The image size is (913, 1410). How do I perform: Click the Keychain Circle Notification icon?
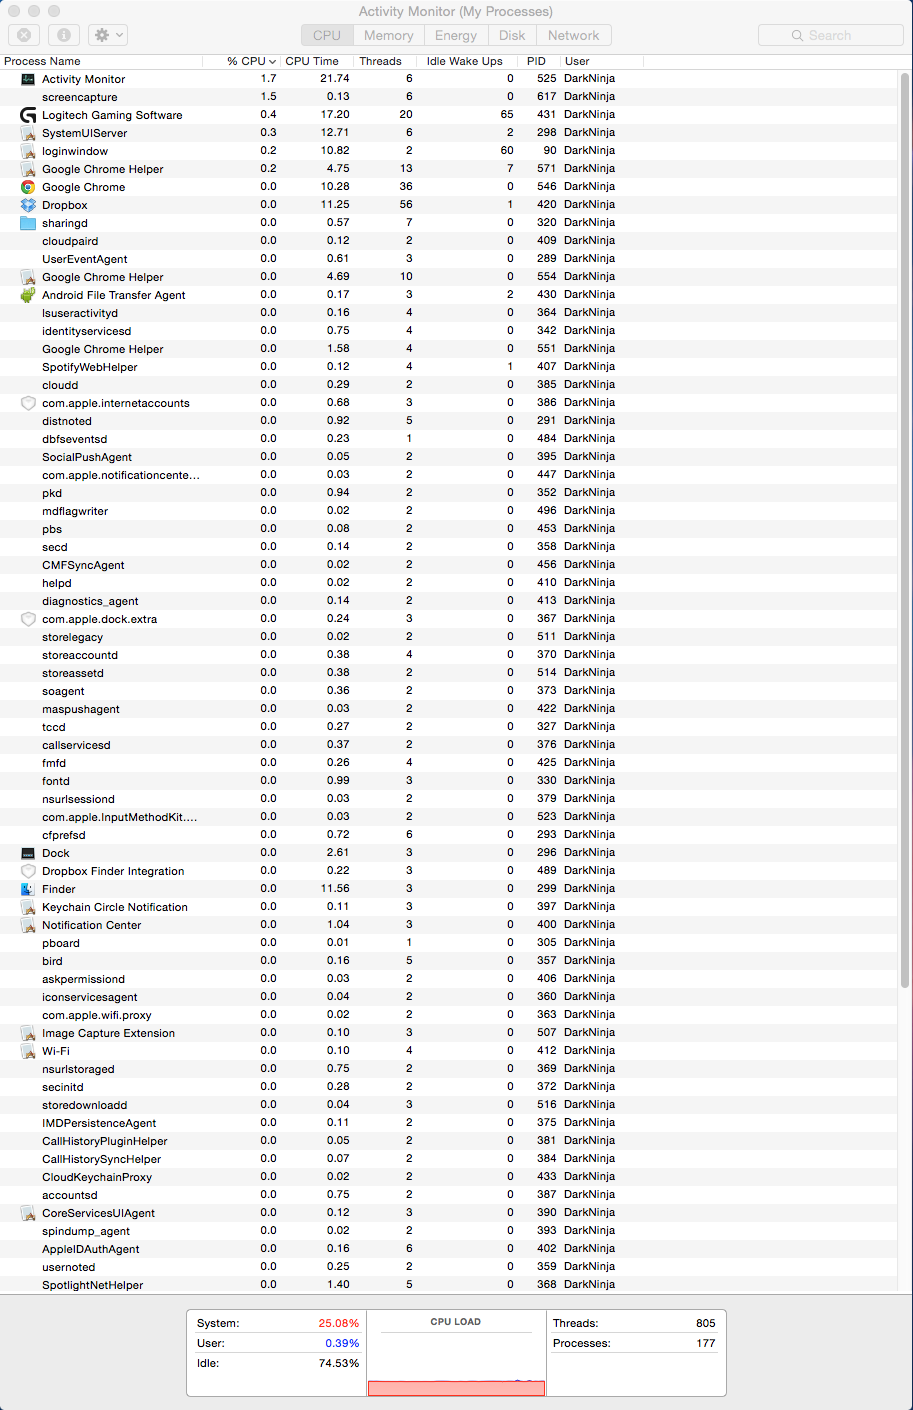(28, 907)
